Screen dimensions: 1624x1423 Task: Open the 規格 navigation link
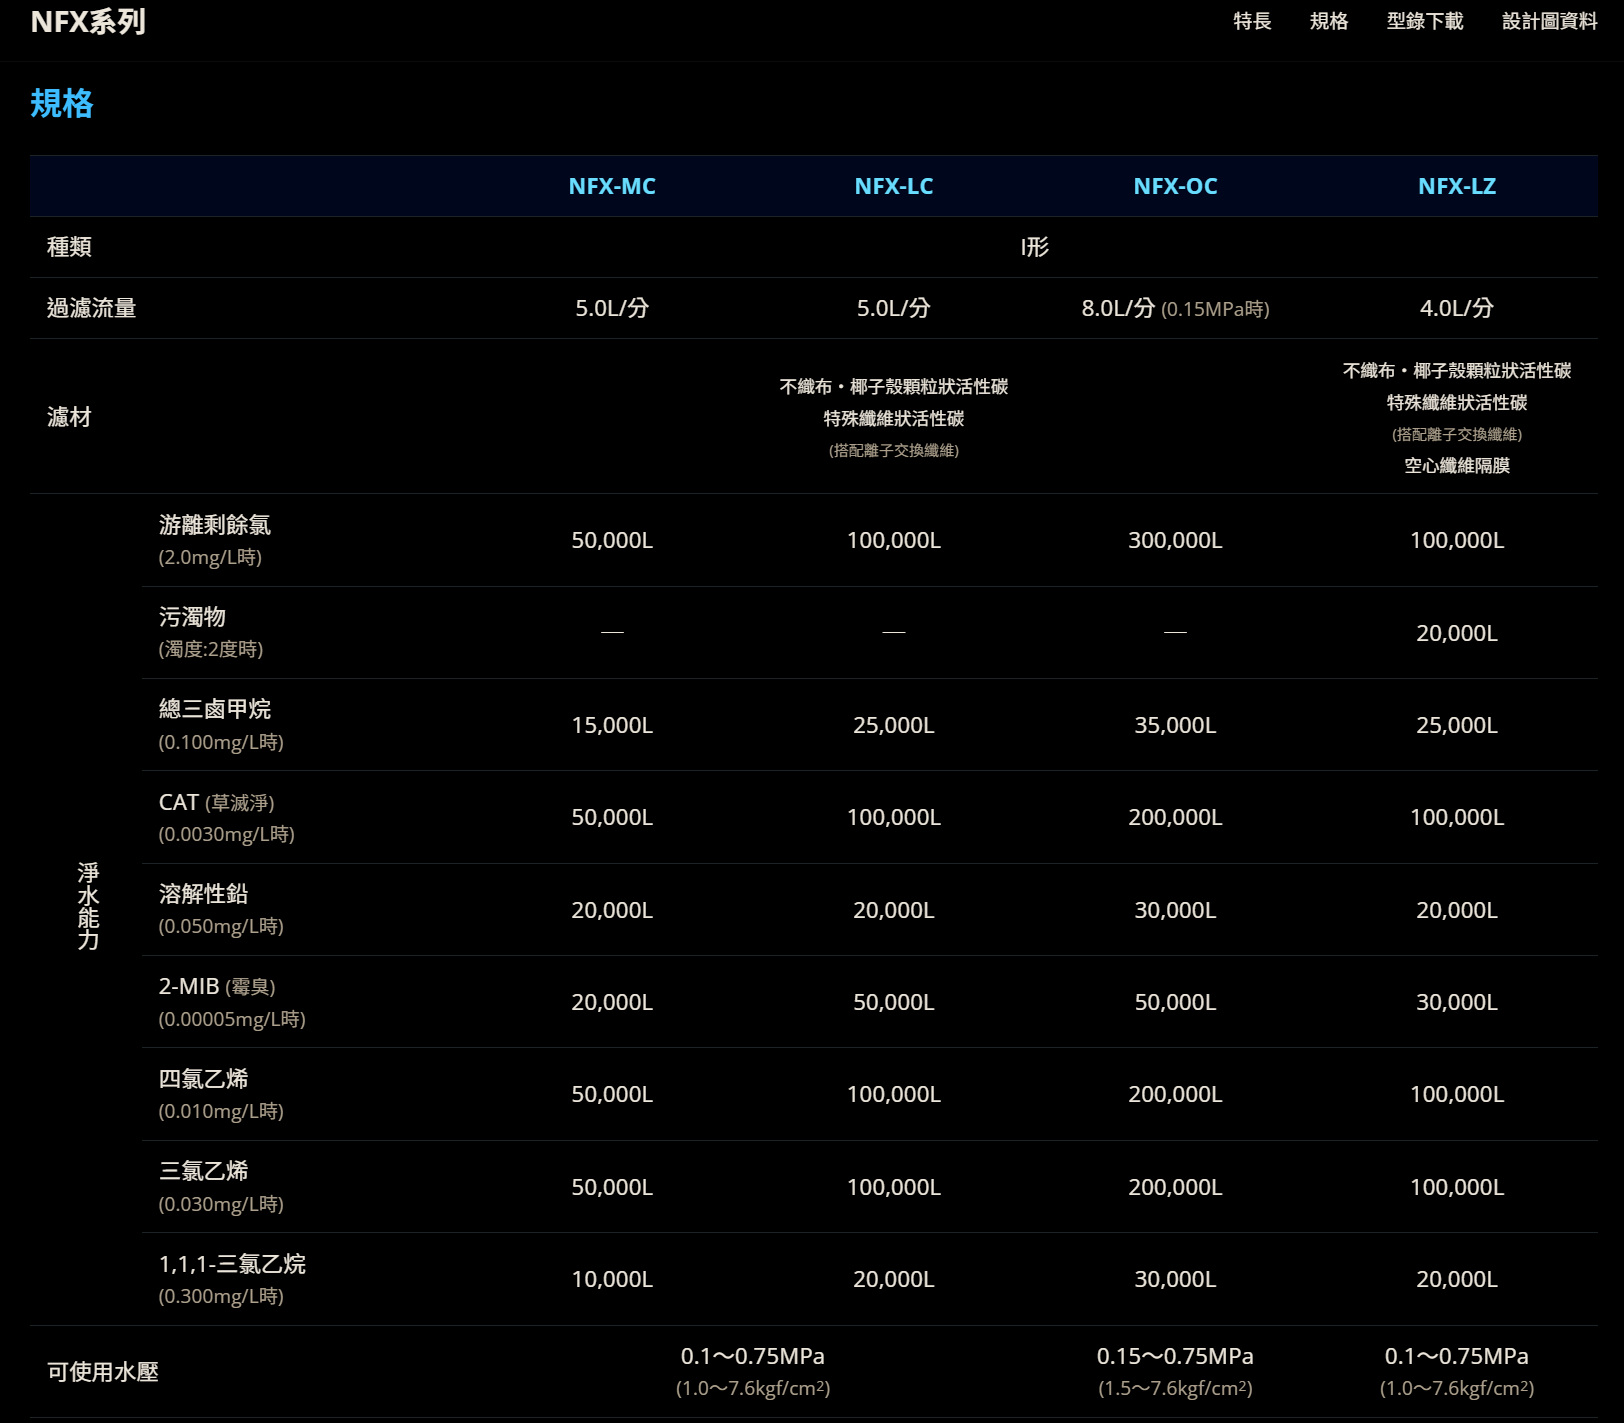(1328, 21)
